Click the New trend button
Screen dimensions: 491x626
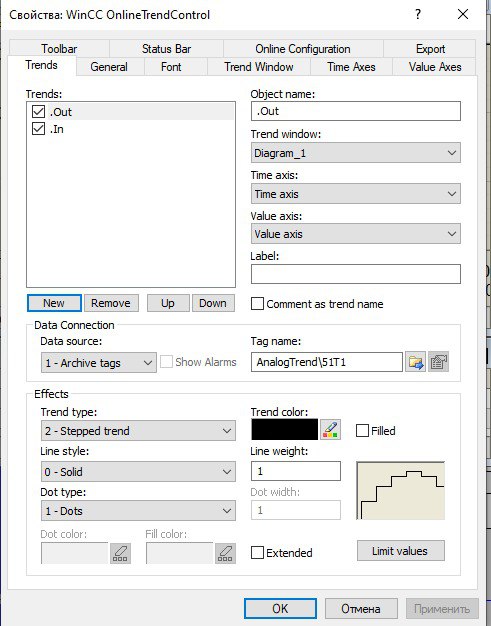[x=54, y=303]
